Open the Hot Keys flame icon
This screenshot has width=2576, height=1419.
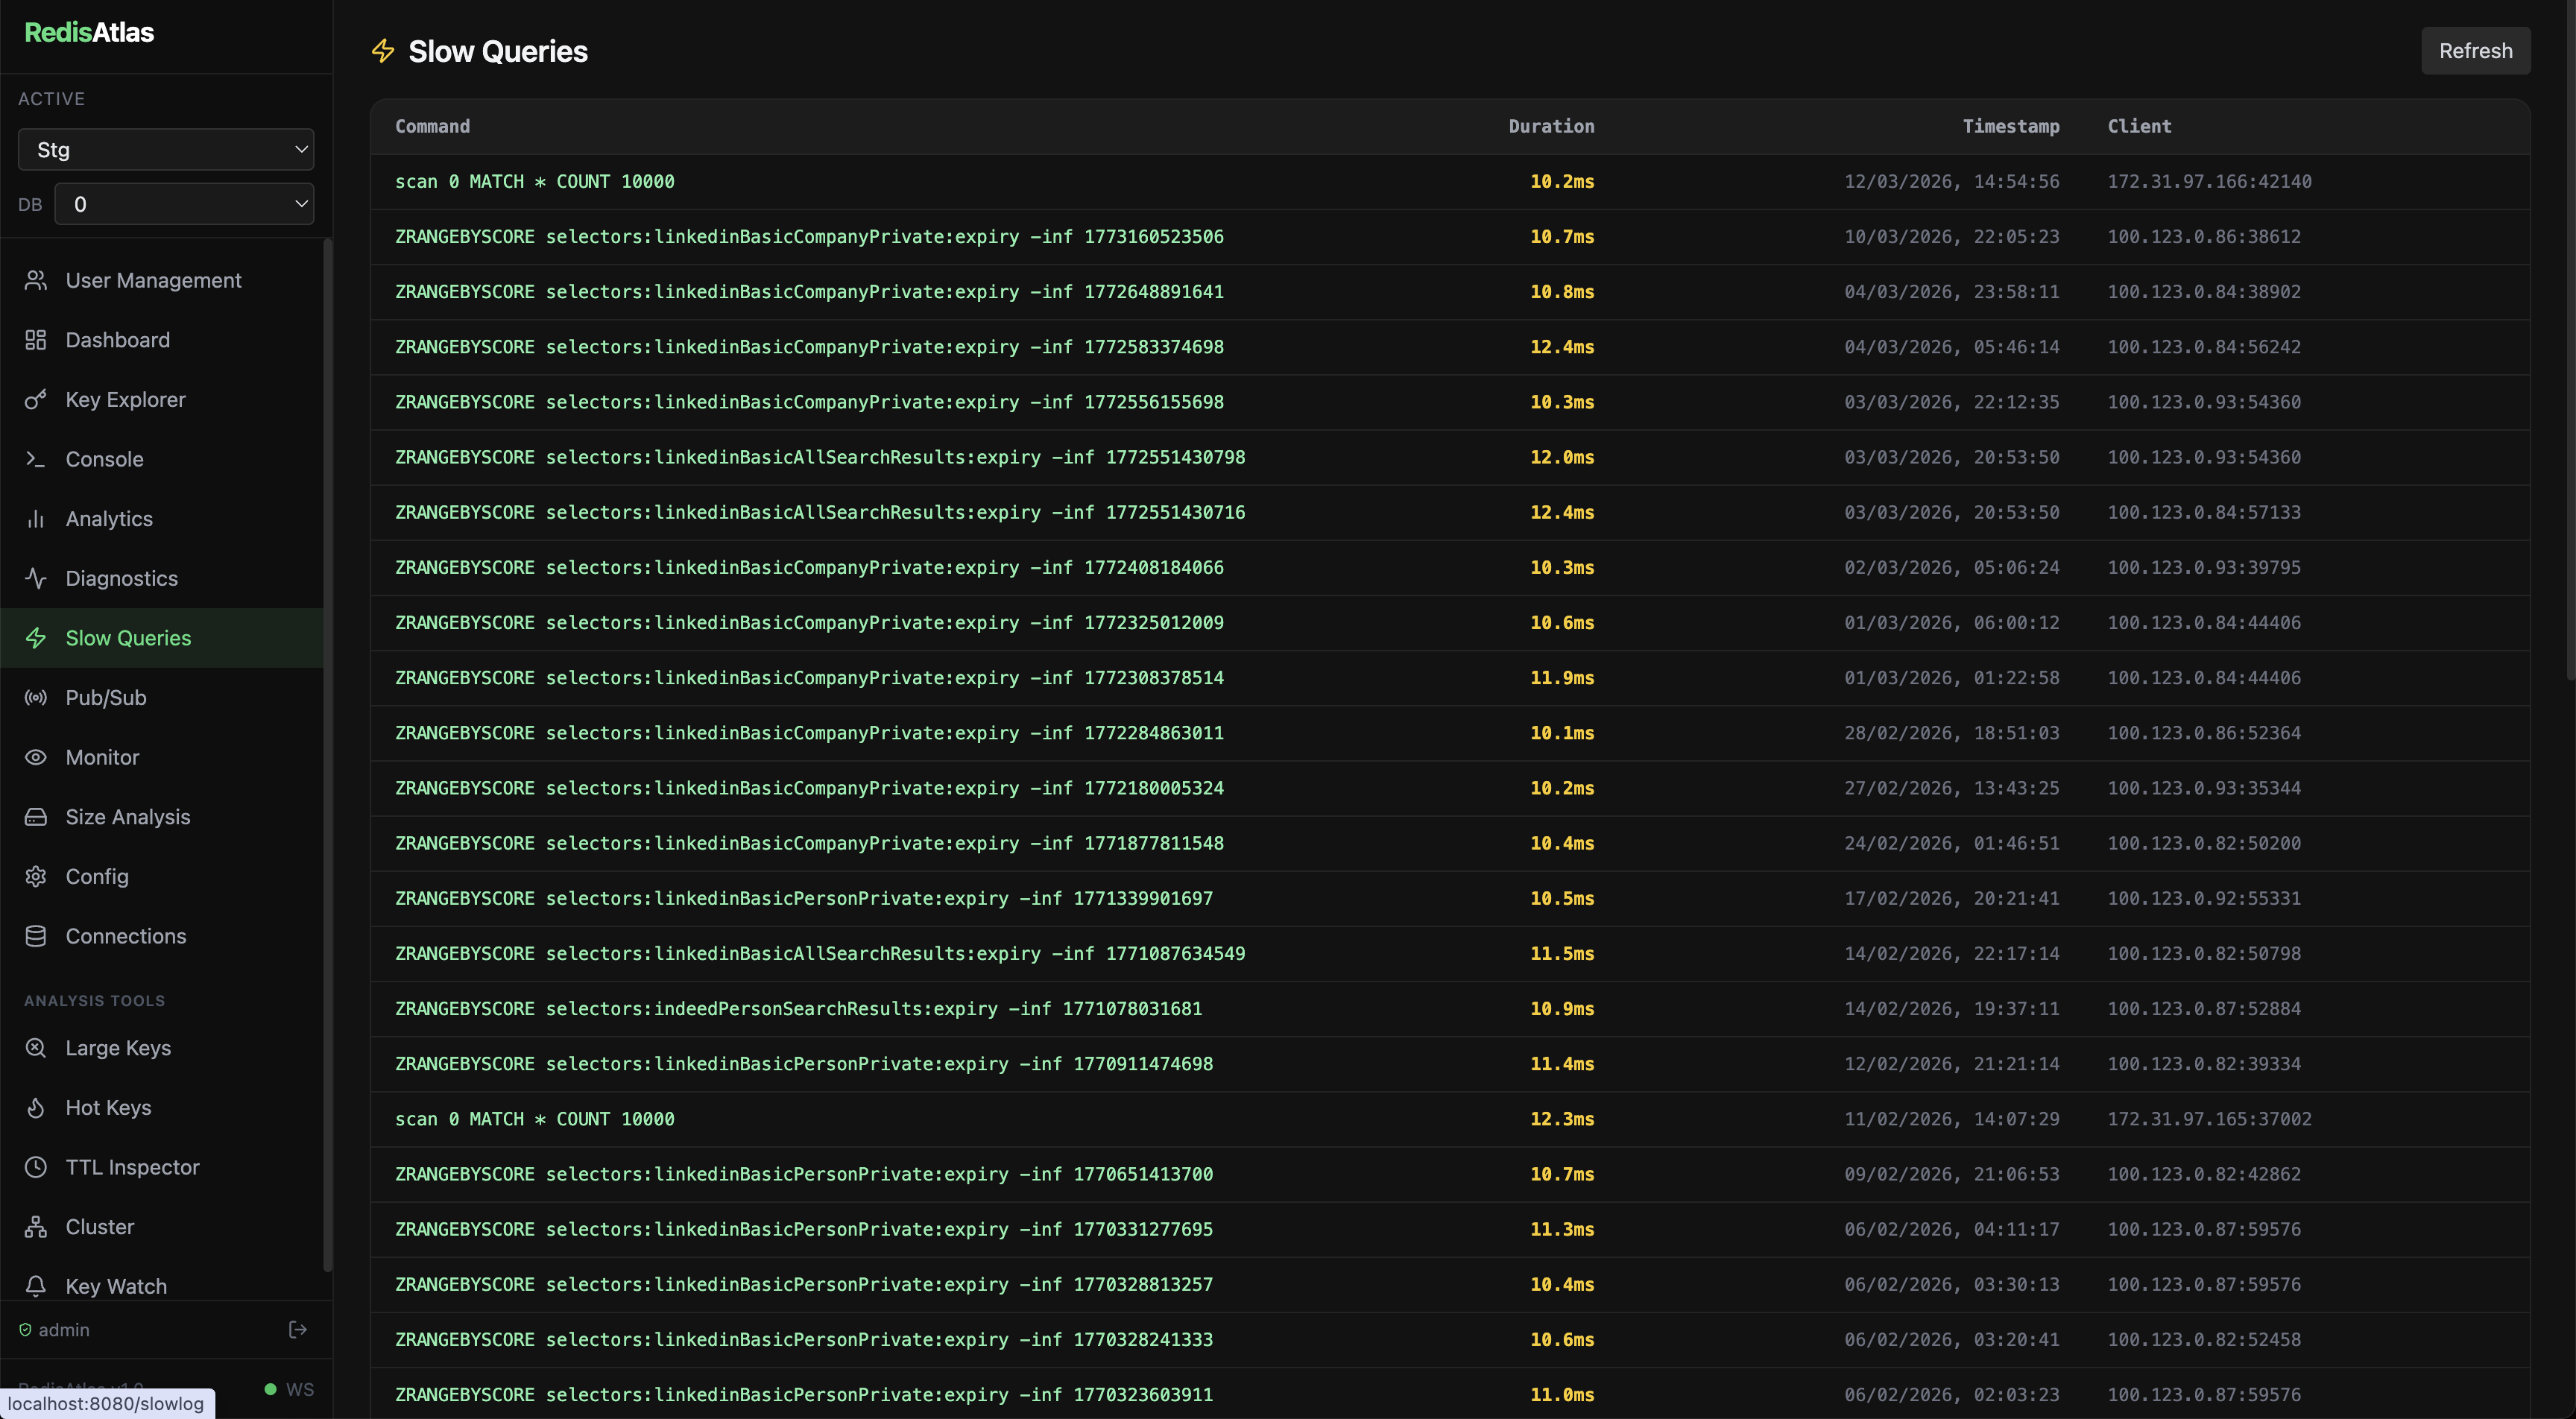[x=36, y=1107]
